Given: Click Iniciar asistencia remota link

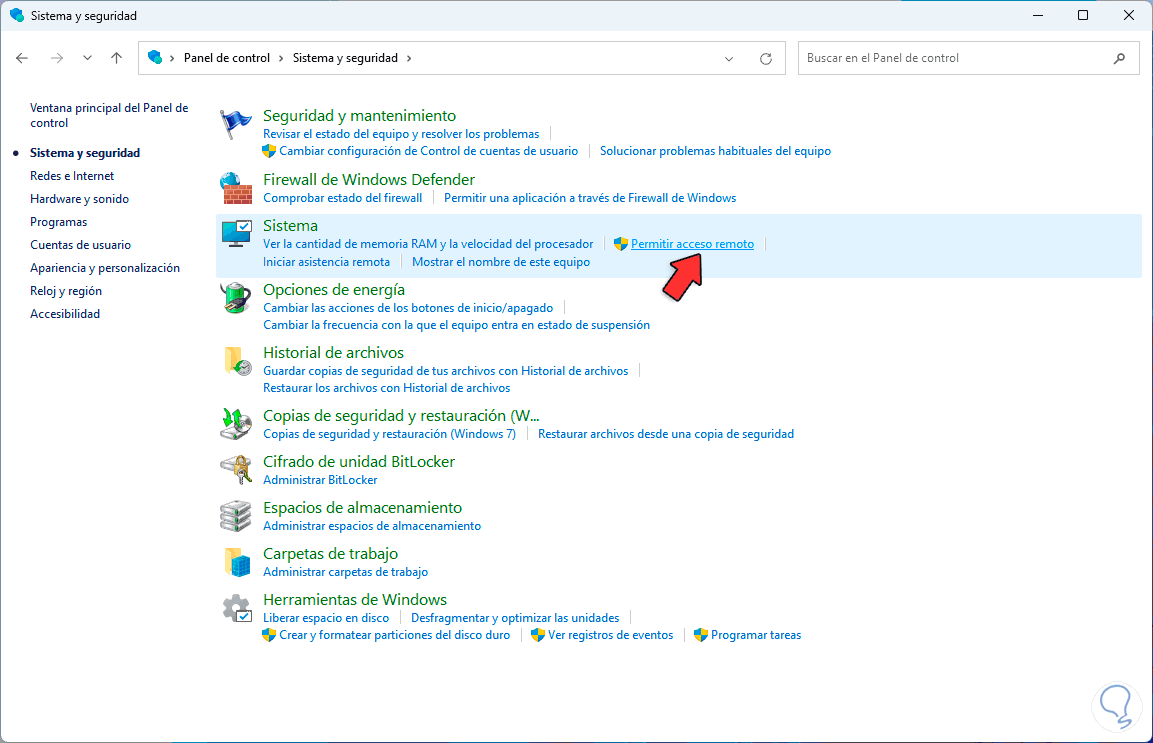Looking at the screenshot, I should (326, 262).
